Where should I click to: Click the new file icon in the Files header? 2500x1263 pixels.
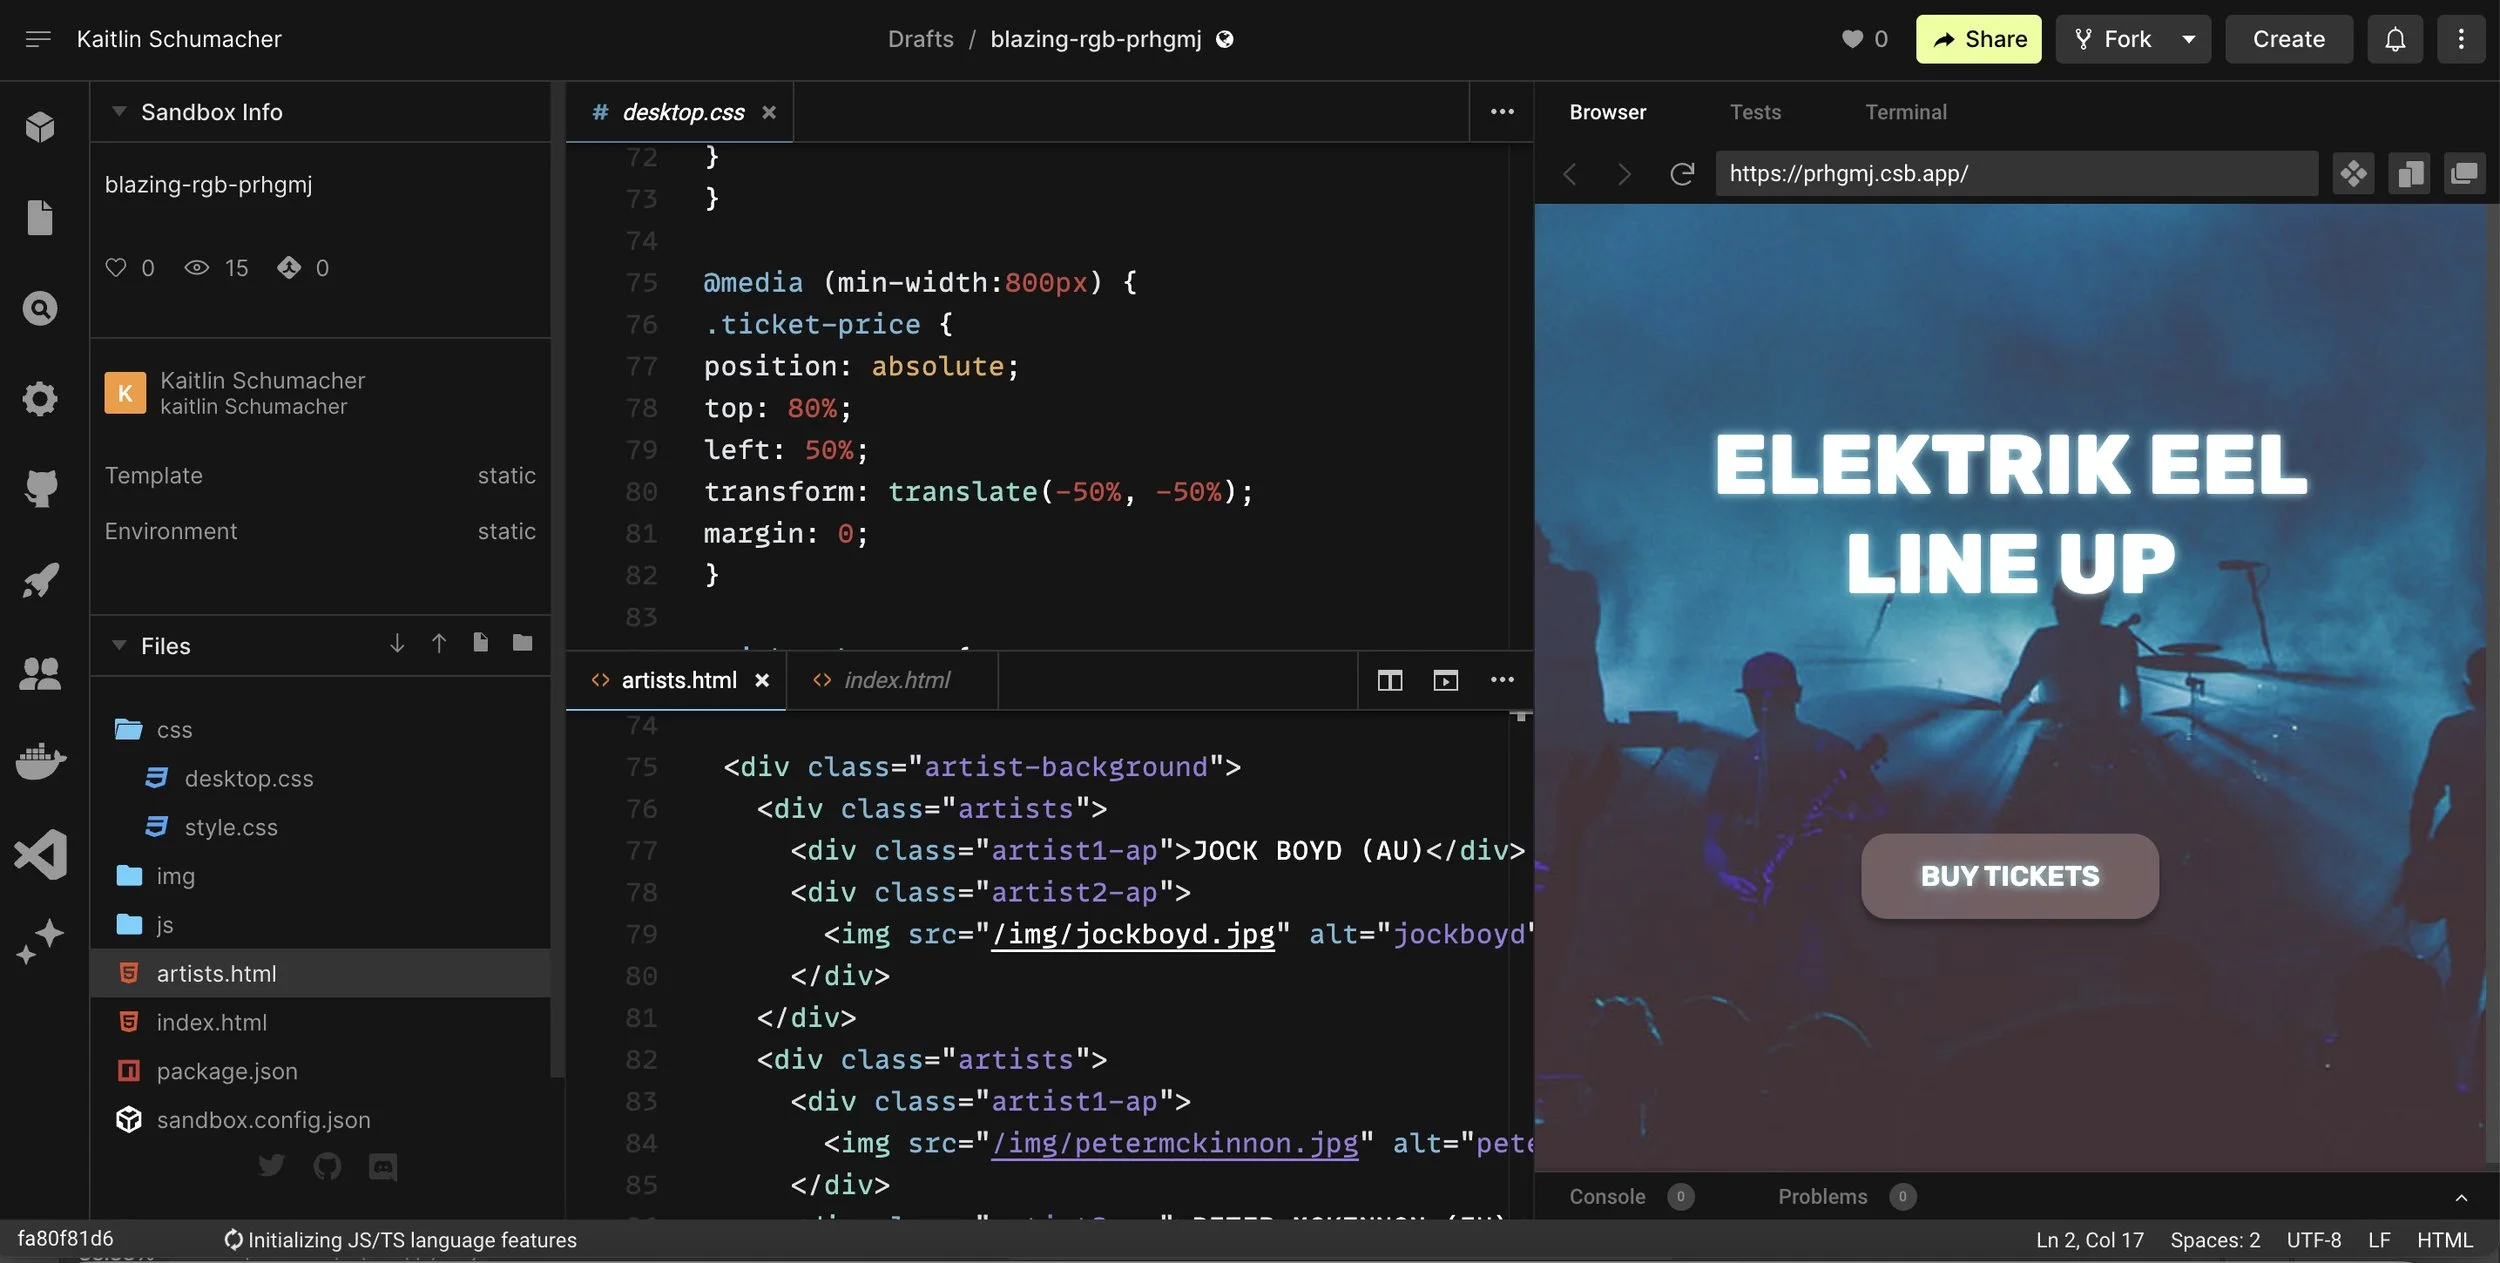coord(480,643)
